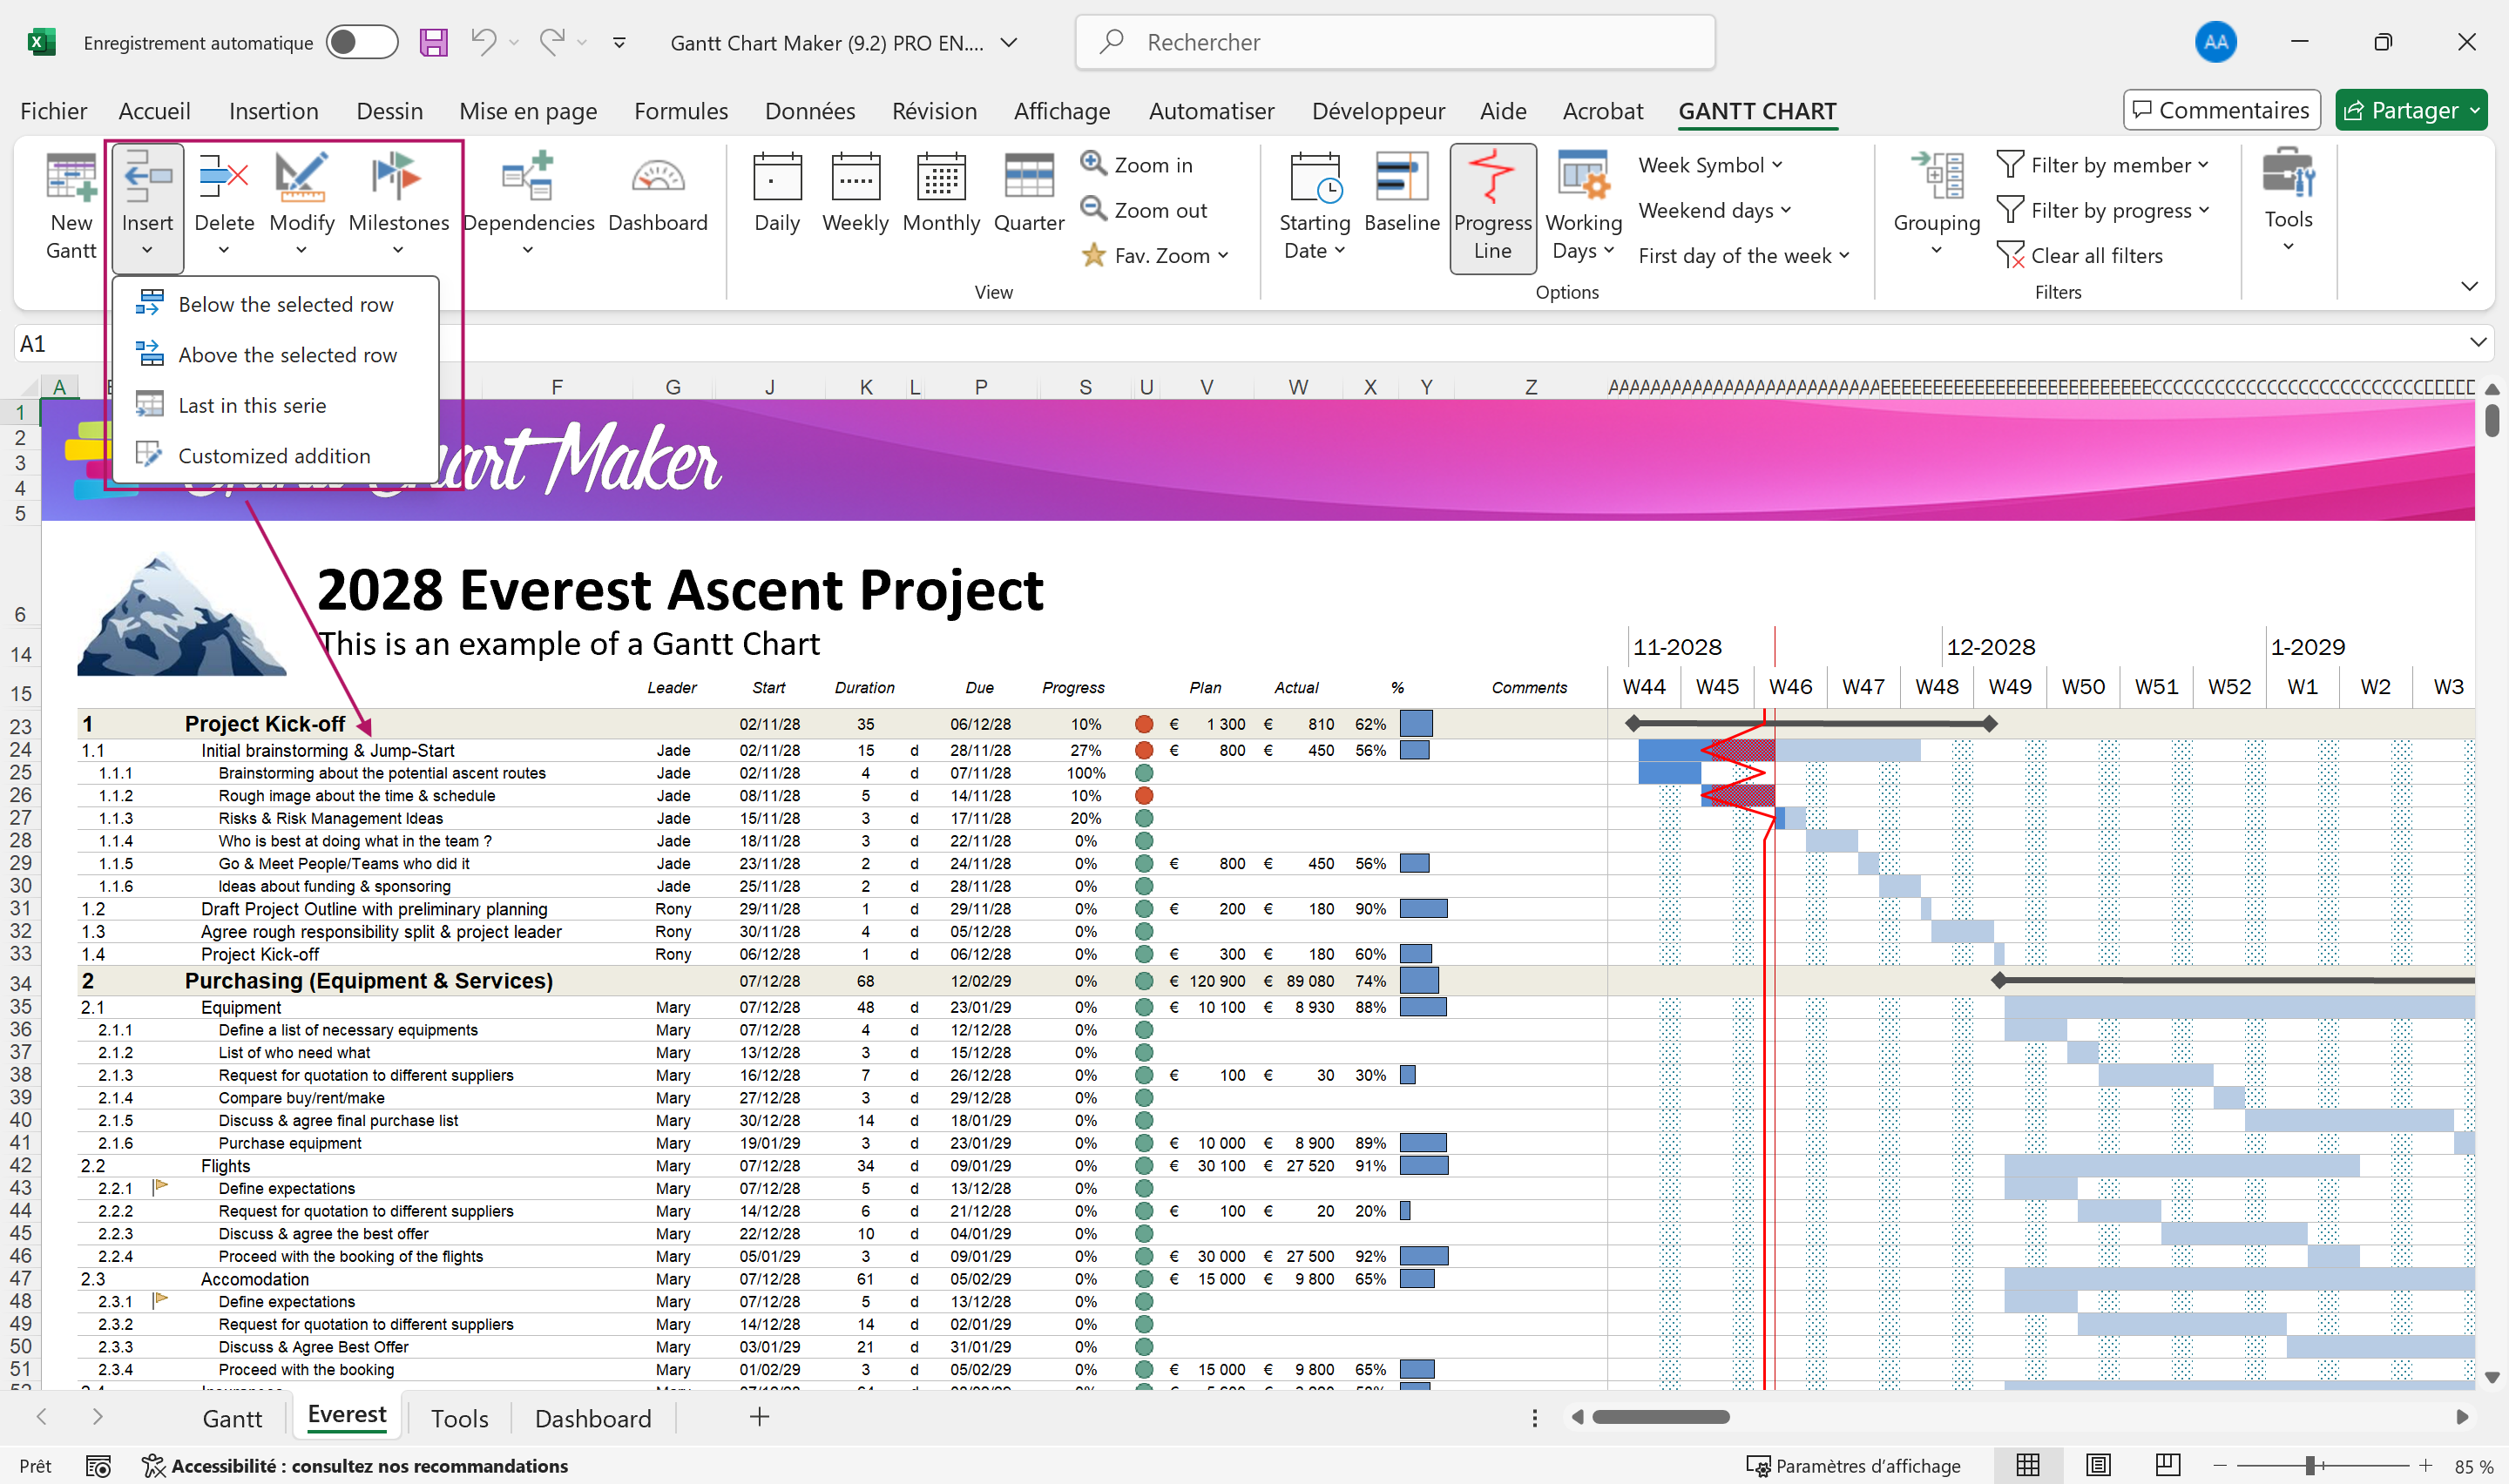Switch to Normal view in status bar

(x=2028, y=1465)
